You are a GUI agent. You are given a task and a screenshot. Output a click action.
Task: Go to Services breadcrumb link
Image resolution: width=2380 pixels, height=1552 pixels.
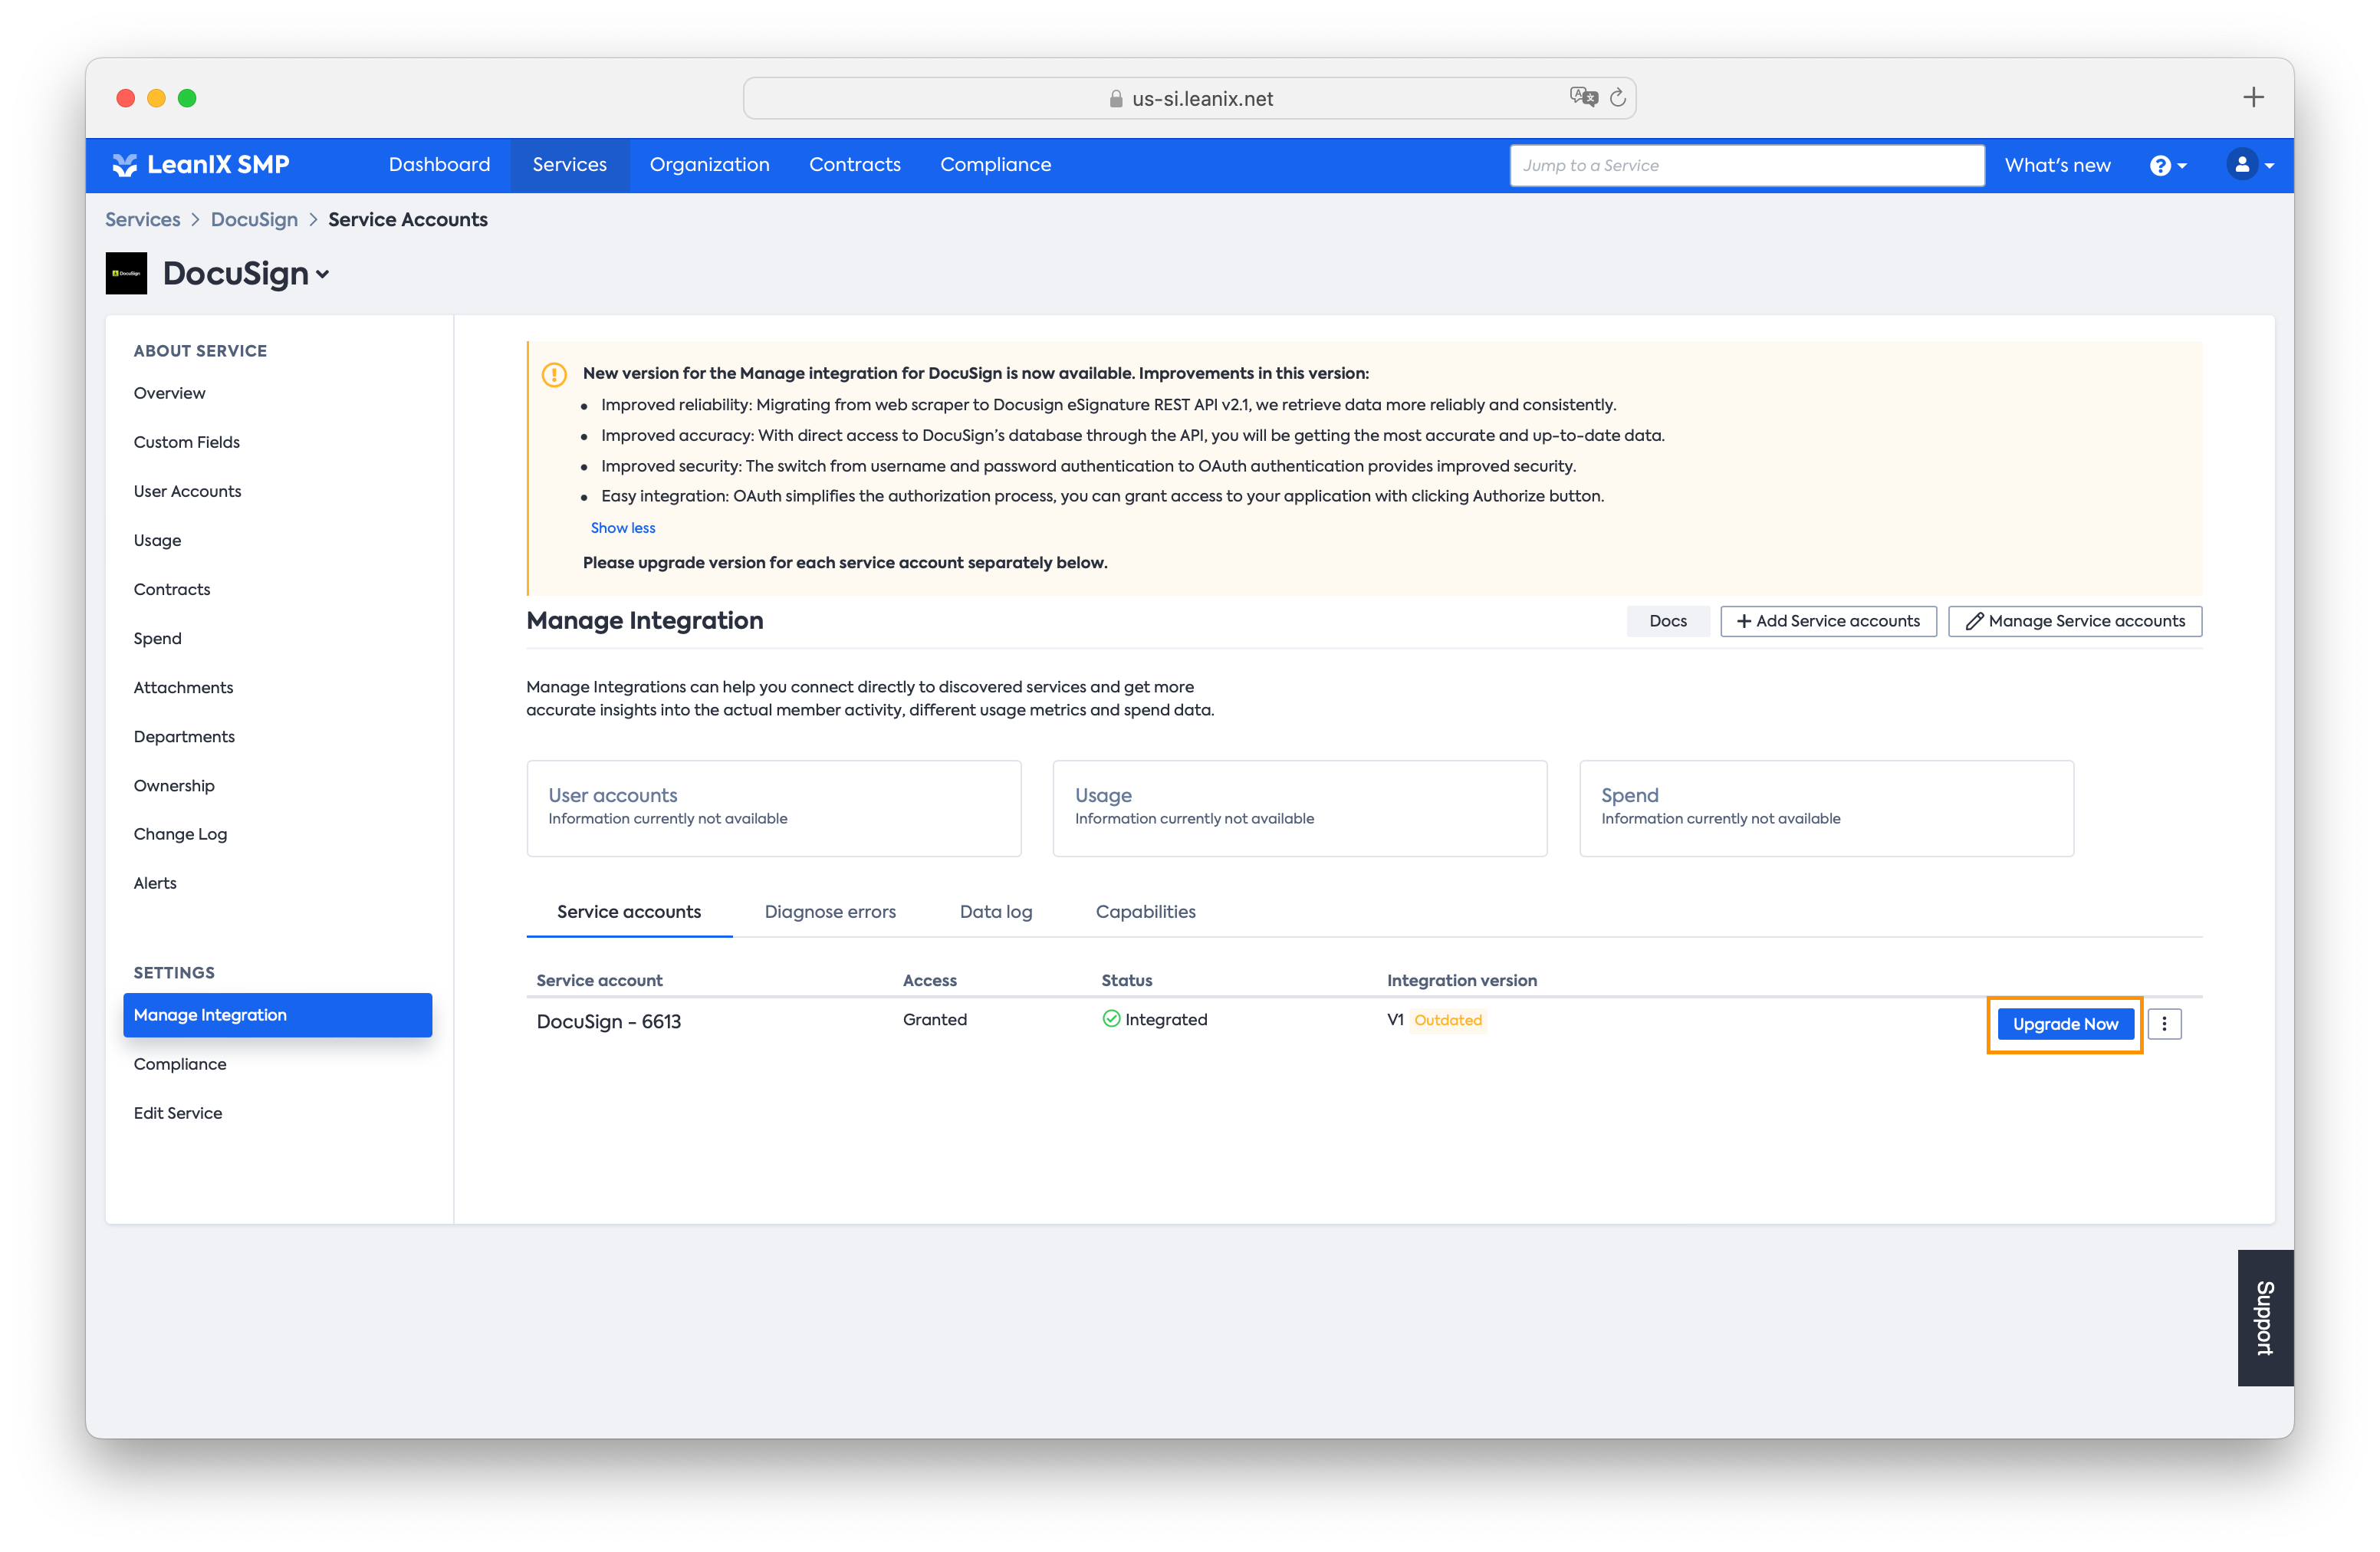(x=143, y=220)
